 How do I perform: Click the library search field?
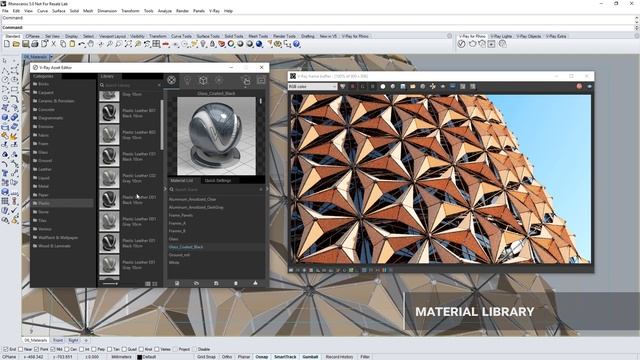(x=131, y=85)
